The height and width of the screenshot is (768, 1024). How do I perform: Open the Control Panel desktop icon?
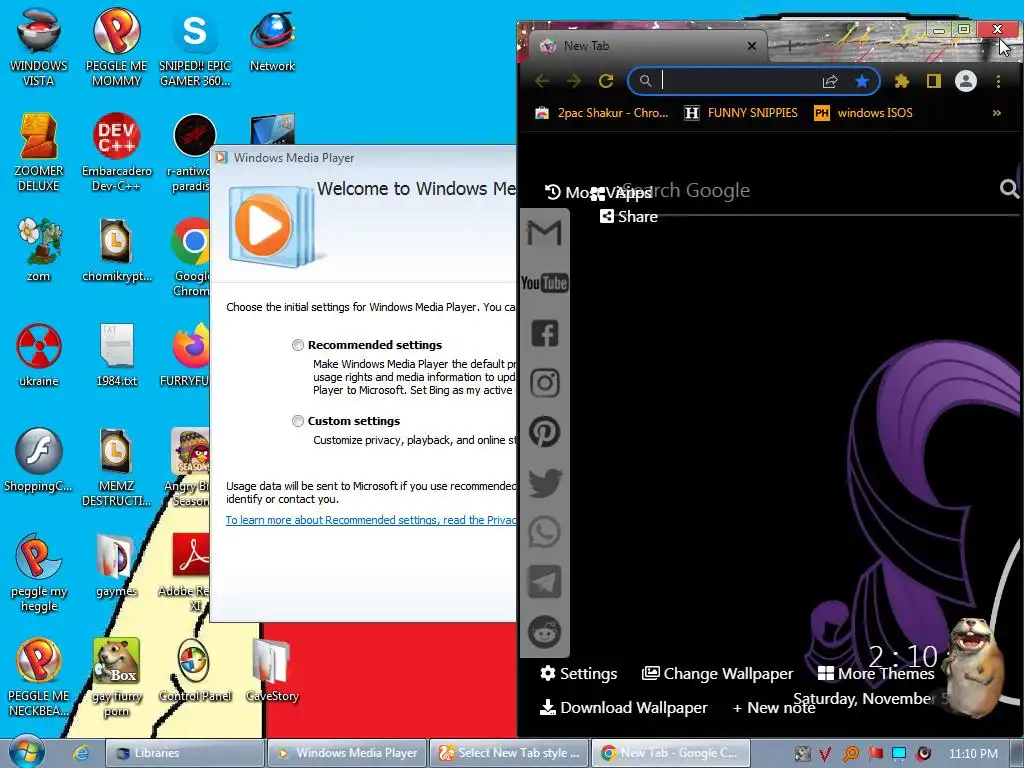pos(195,671)
